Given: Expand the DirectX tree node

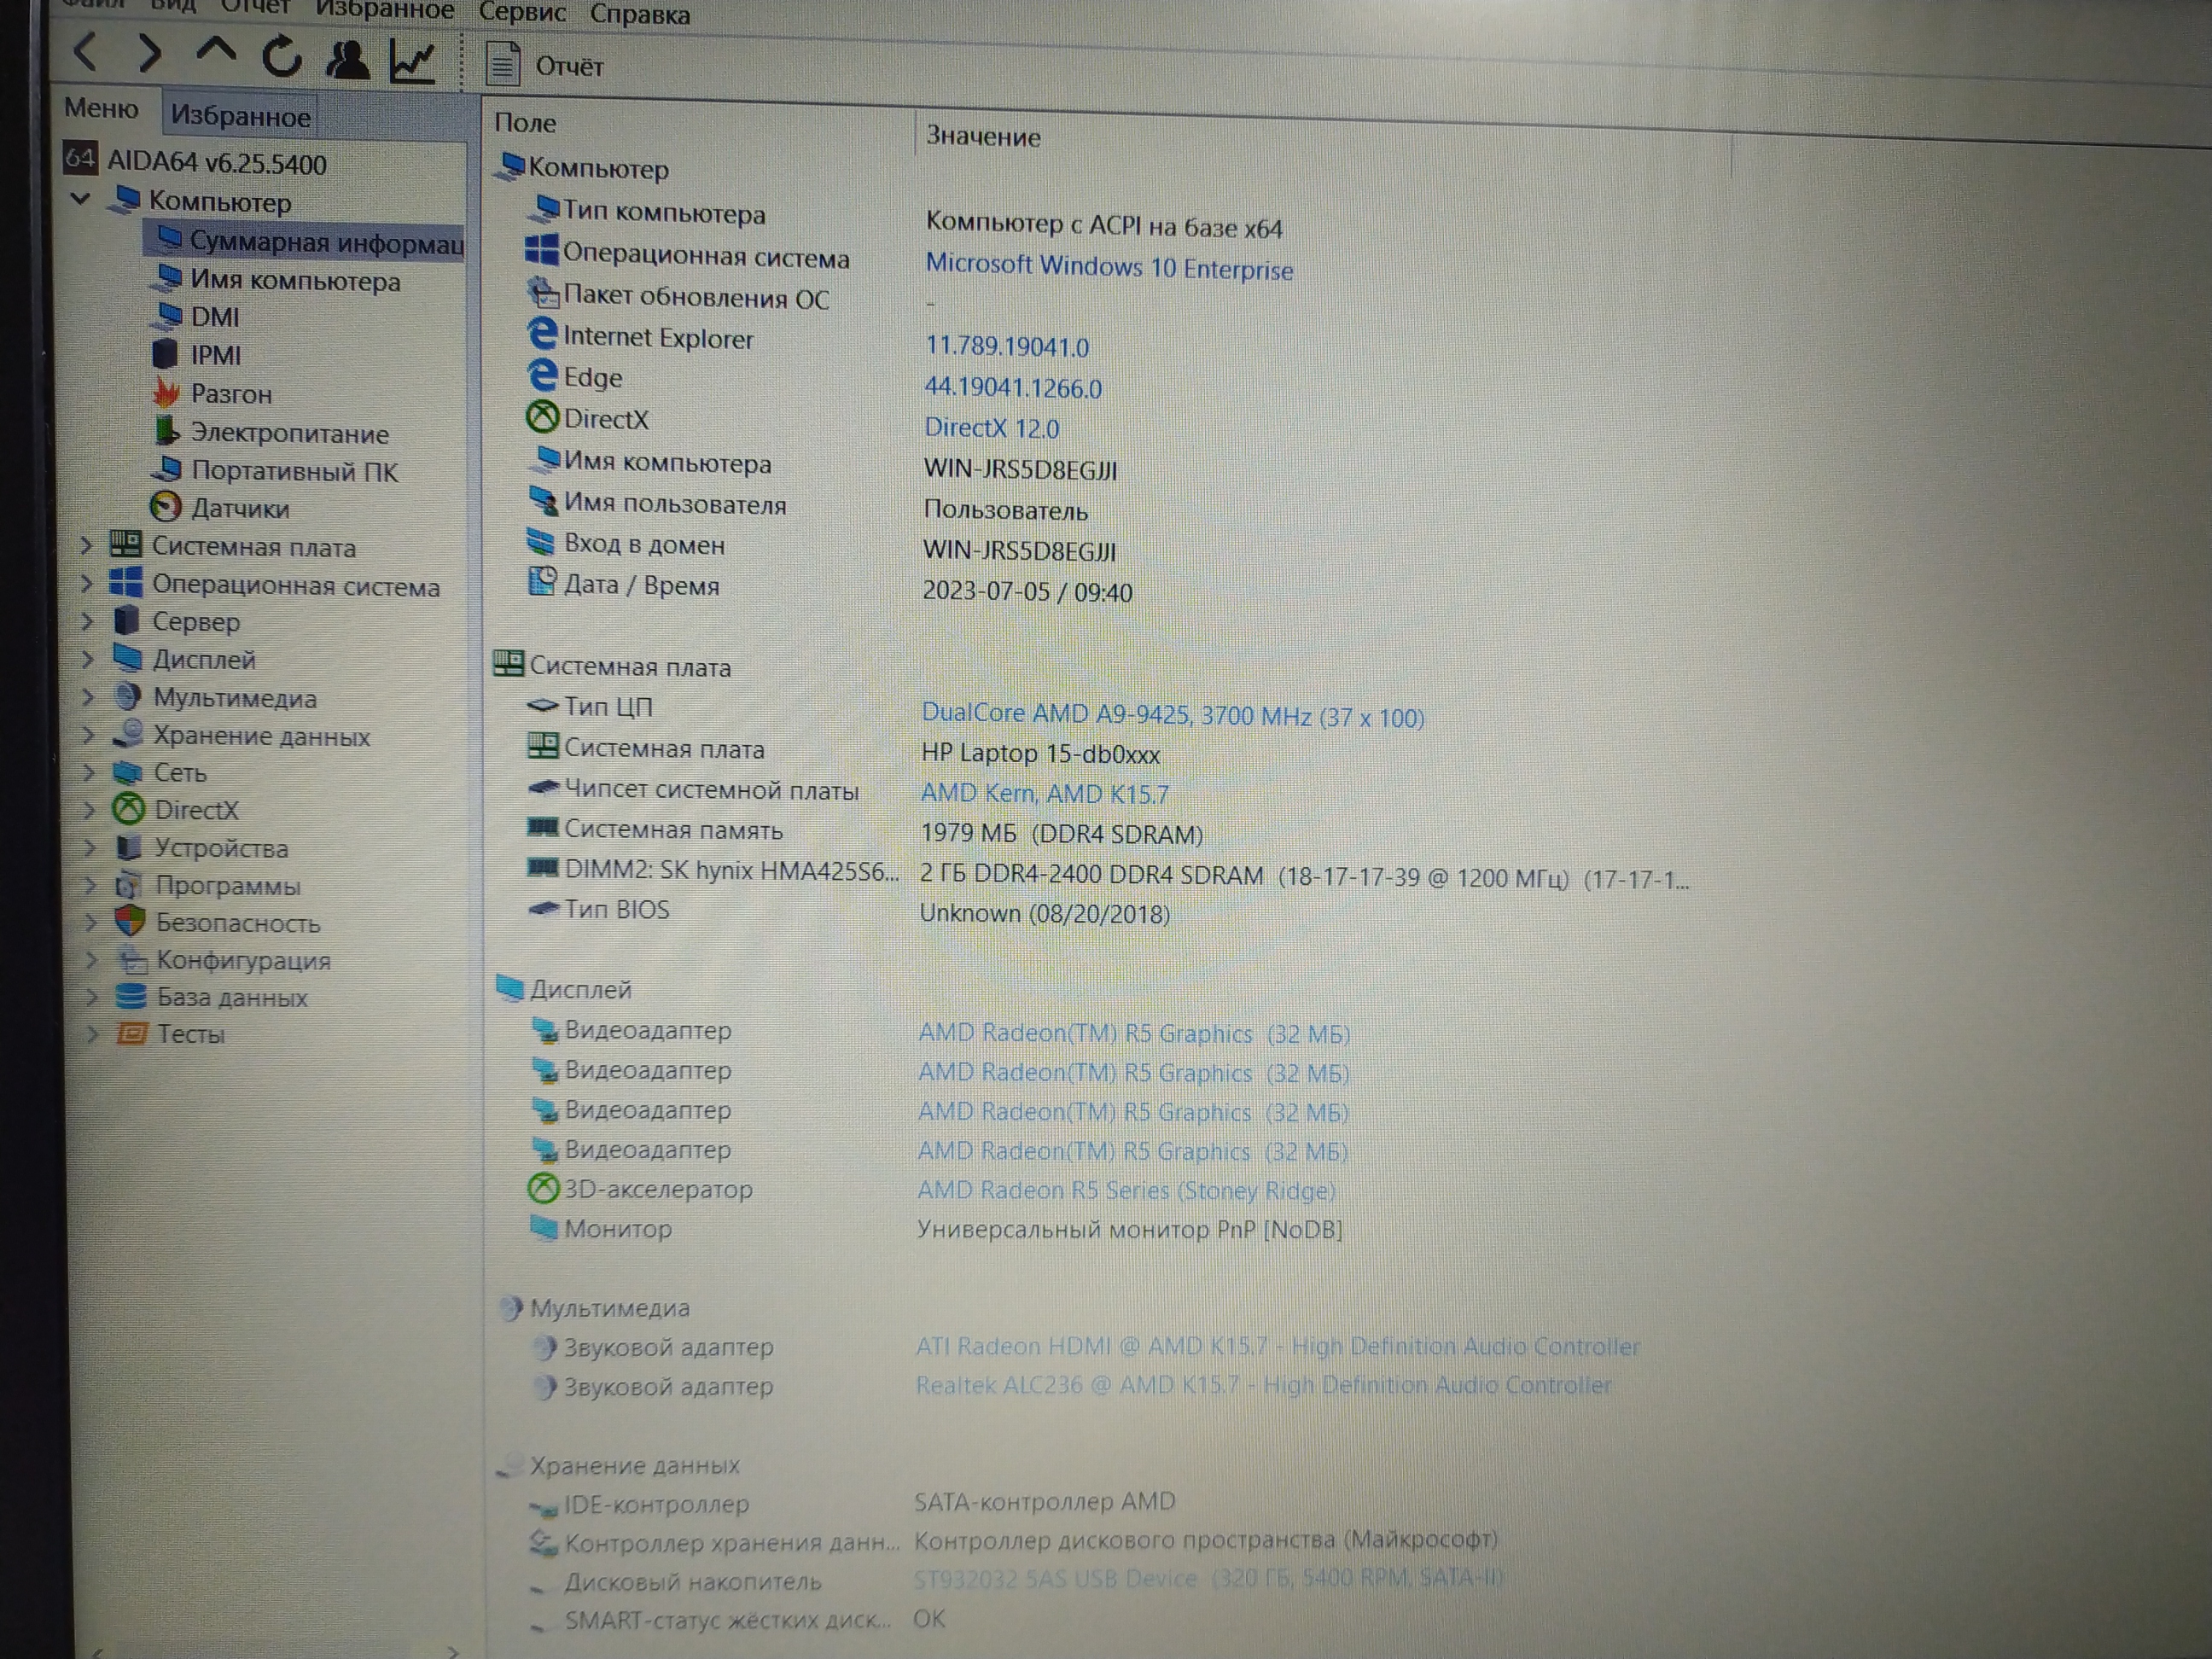Looking at the screenshot, I should 90,810.
